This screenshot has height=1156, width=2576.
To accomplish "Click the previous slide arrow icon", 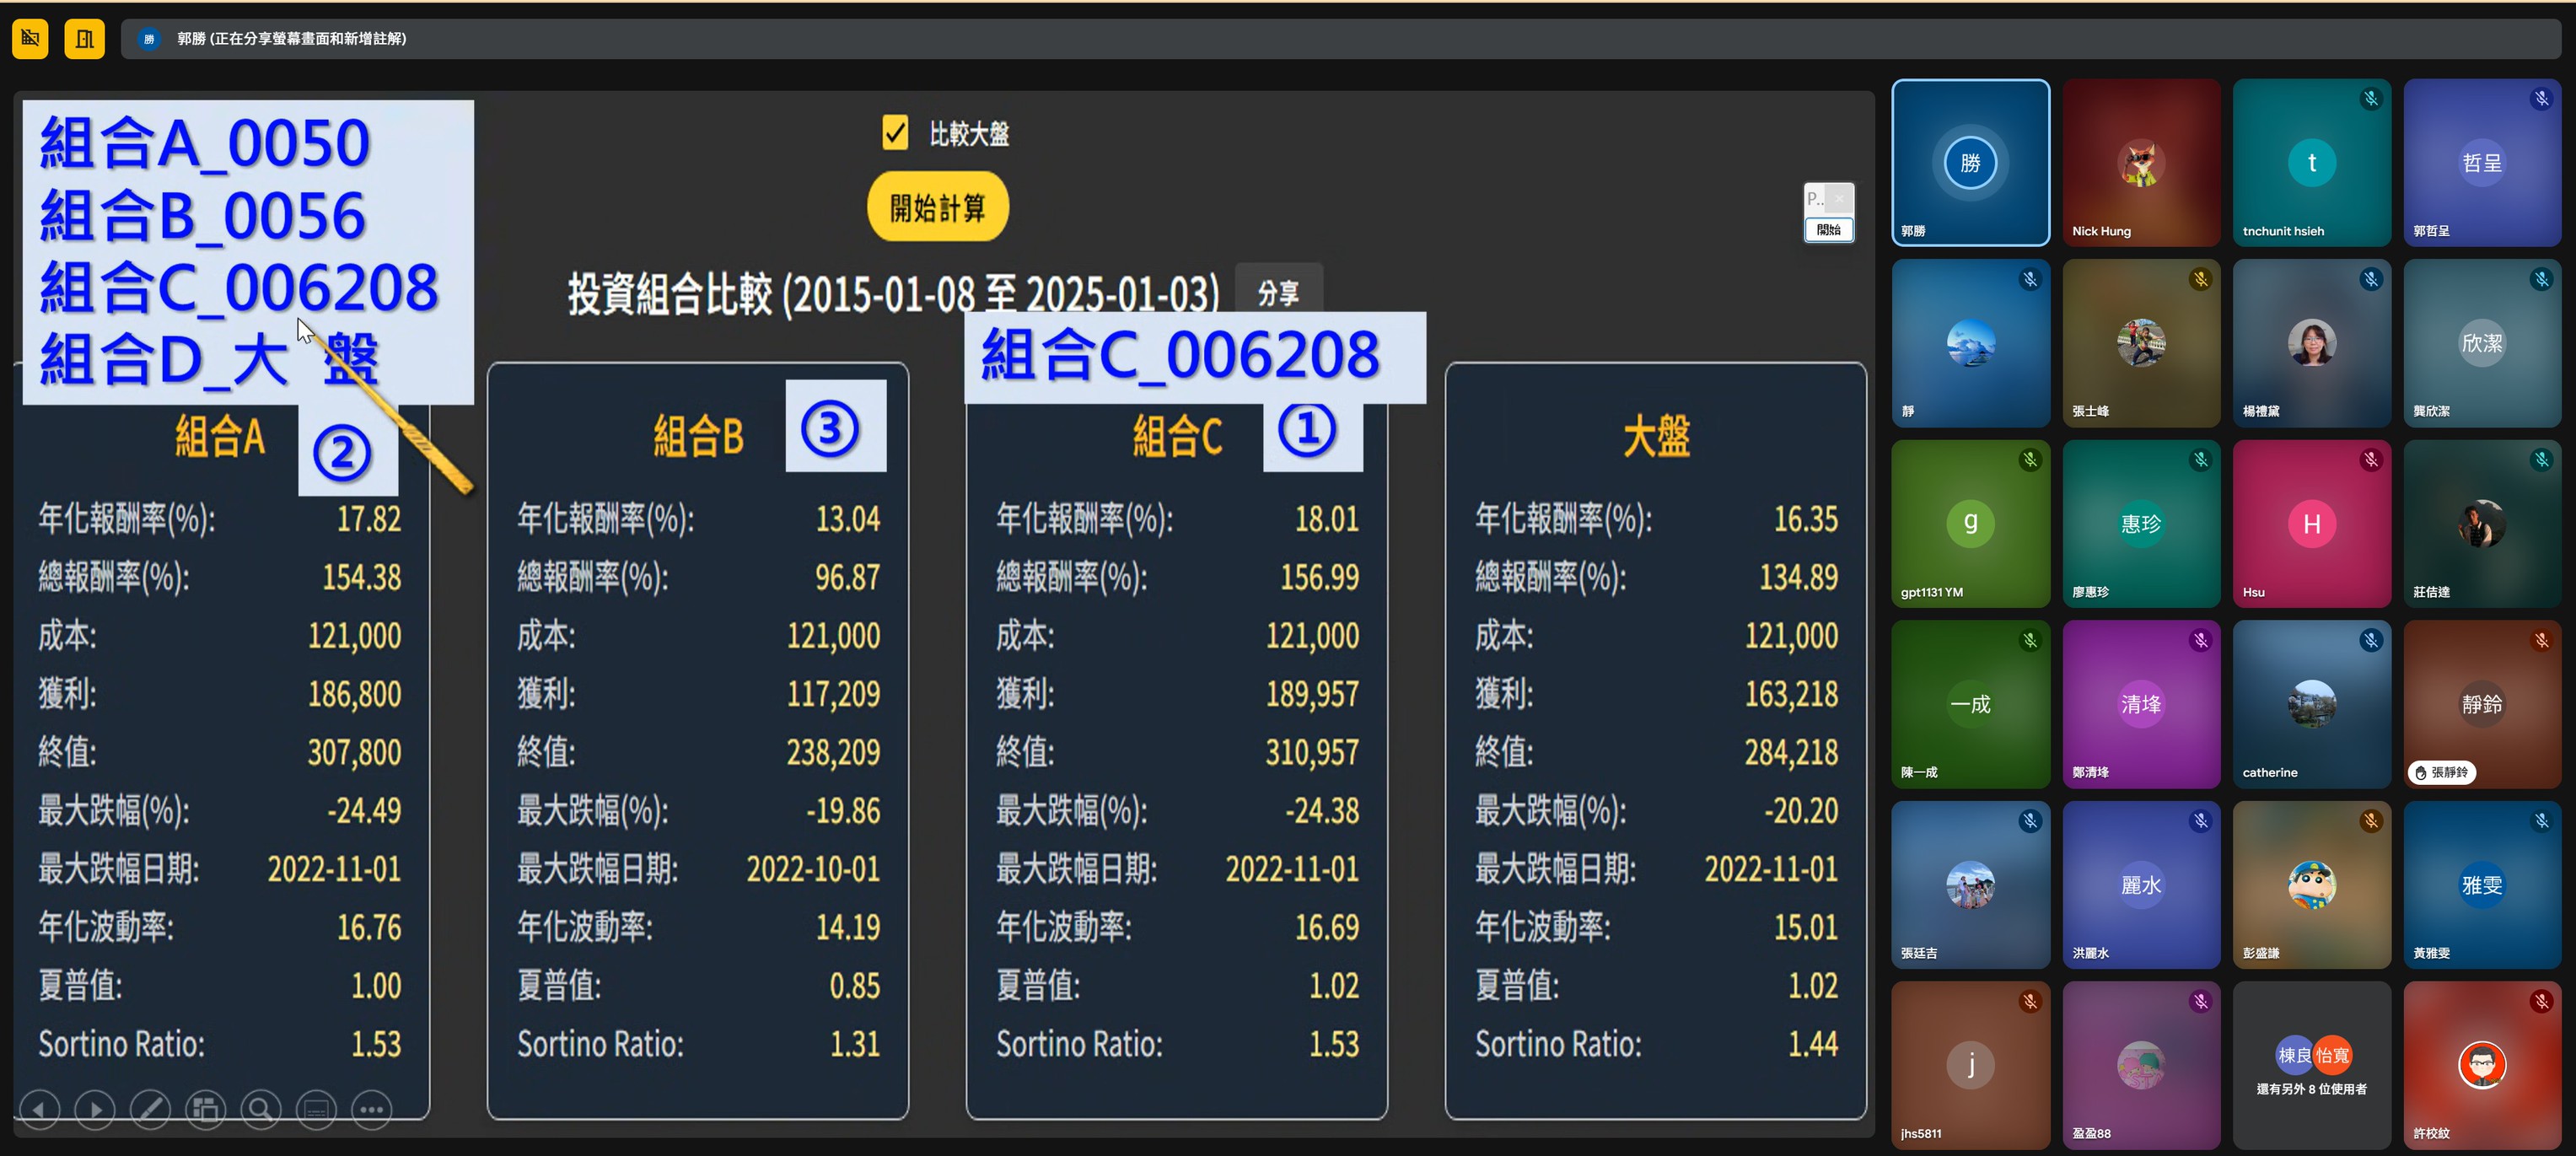I will click(39, 1109).
